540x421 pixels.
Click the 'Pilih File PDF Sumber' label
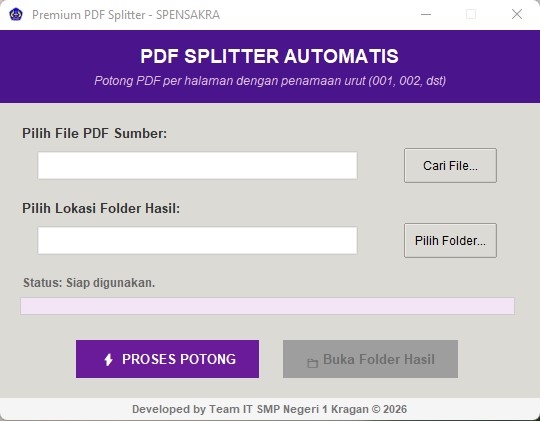tap(94, 133)
